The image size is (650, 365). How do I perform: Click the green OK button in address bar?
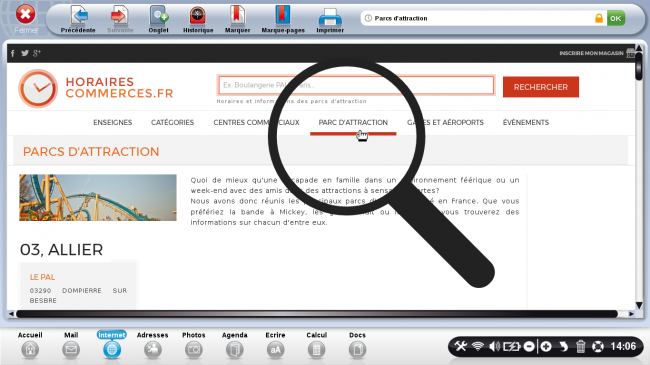point(616,18)
